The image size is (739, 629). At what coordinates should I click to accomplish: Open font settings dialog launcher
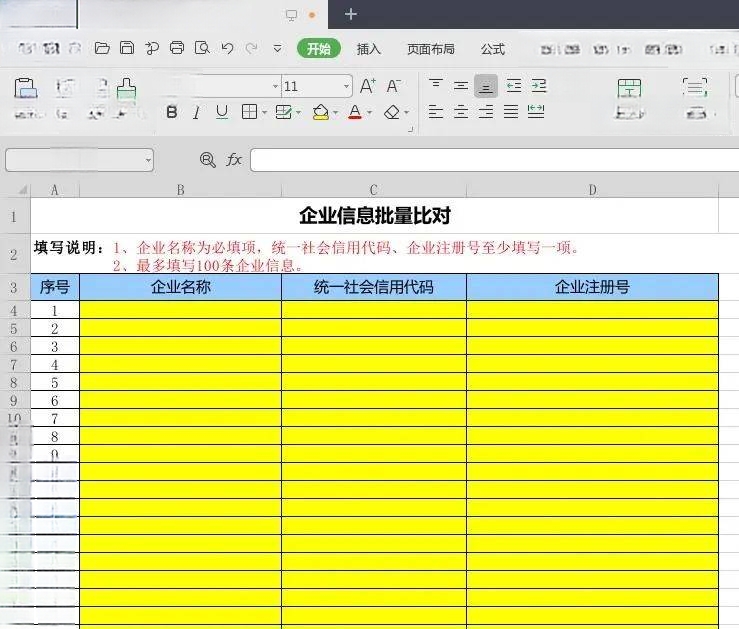(x=411, y=130)
